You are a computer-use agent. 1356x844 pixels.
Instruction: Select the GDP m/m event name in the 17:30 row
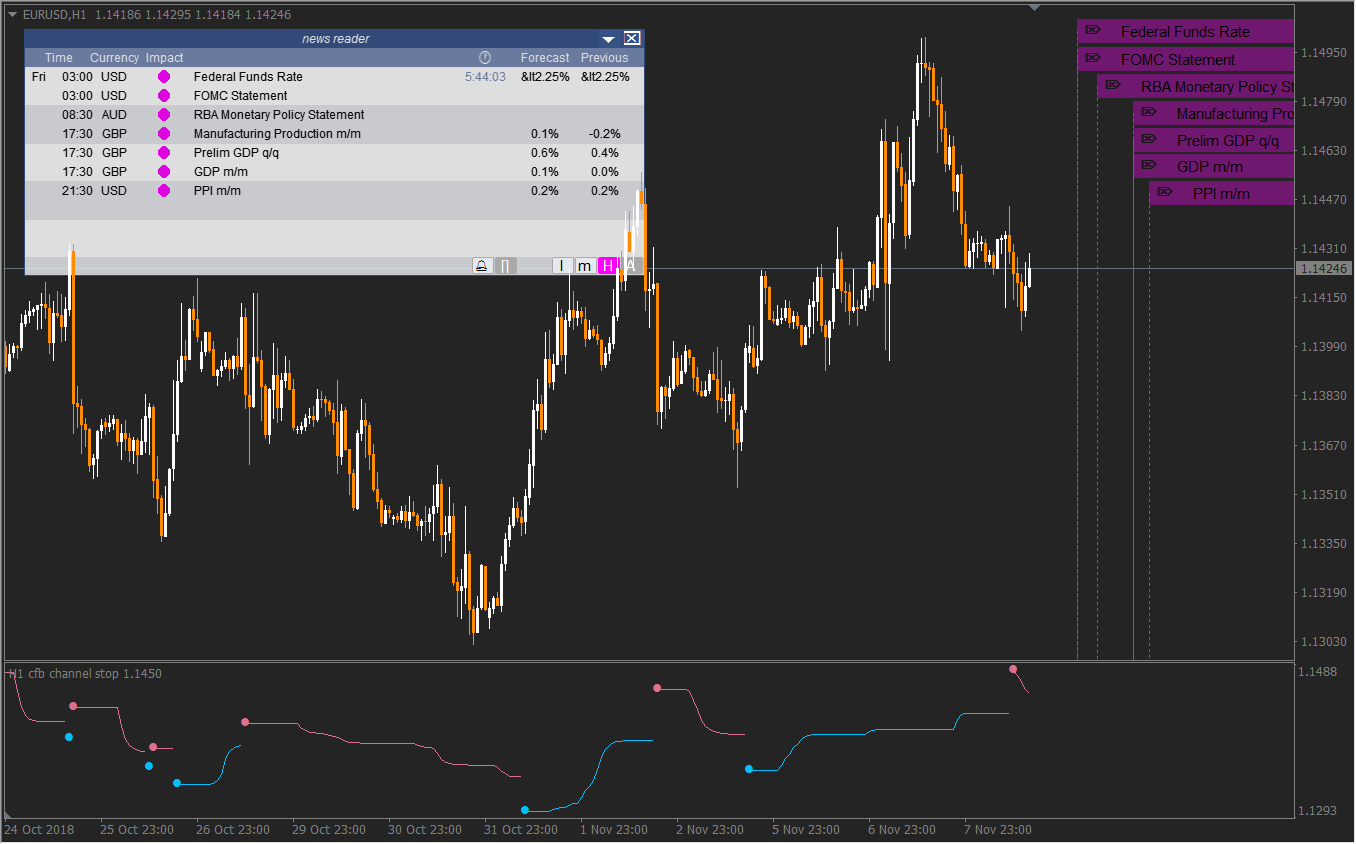click(221, 172)
